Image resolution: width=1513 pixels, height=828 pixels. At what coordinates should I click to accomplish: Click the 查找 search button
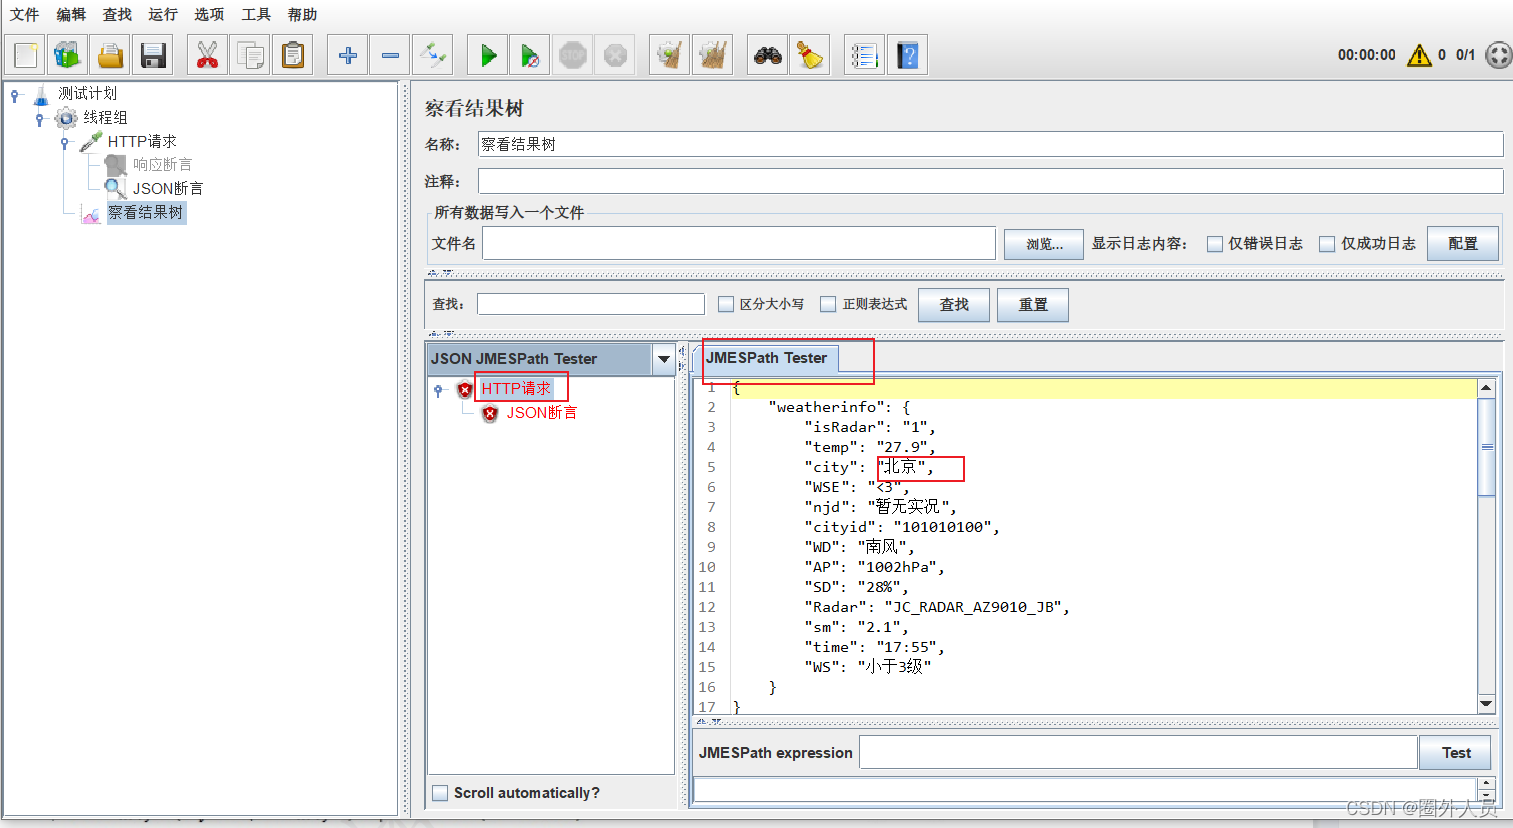tap(954, 305)
